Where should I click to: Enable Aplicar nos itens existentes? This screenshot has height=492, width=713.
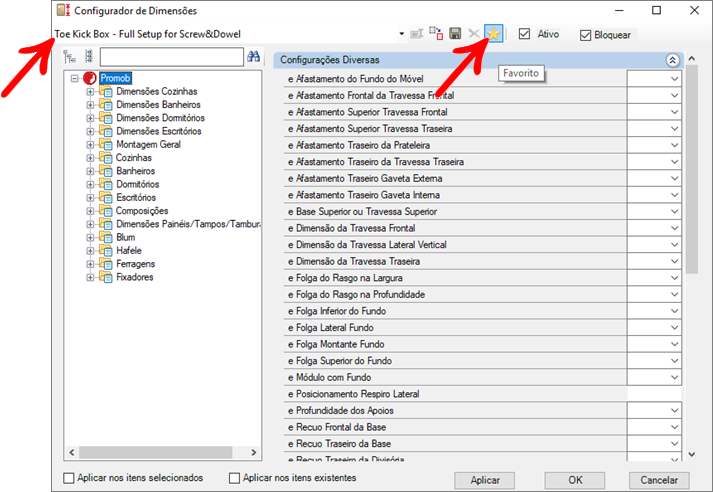pos(234,478)
